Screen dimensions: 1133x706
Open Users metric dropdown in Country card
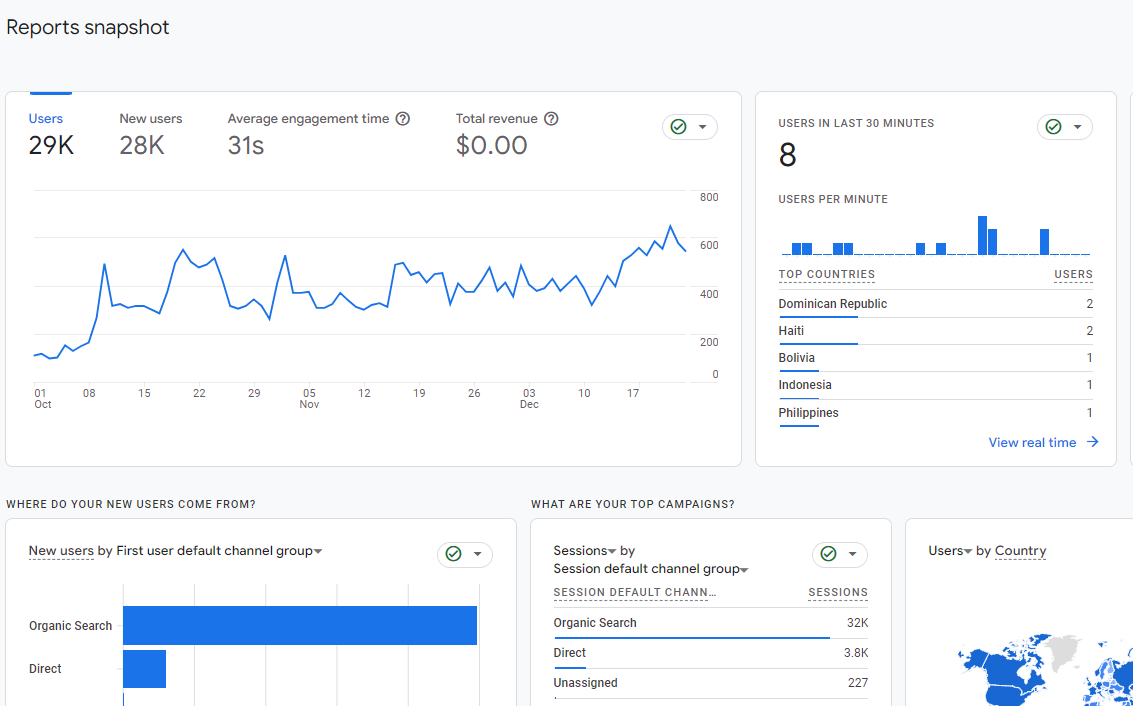point(968,551)
